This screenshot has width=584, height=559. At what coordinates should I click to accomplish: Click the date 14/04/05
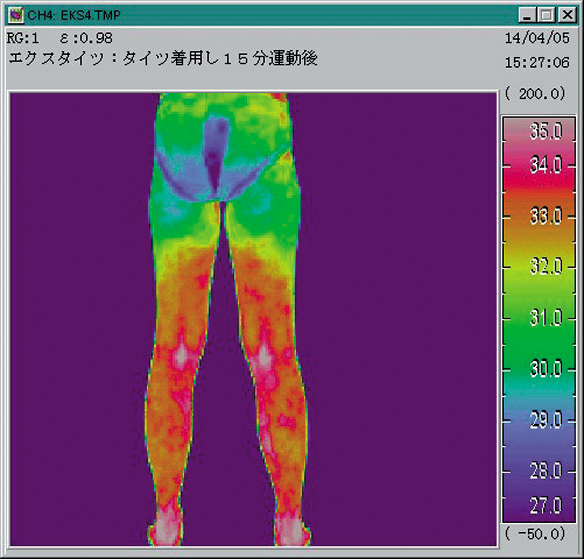click(x=537, y=38)
